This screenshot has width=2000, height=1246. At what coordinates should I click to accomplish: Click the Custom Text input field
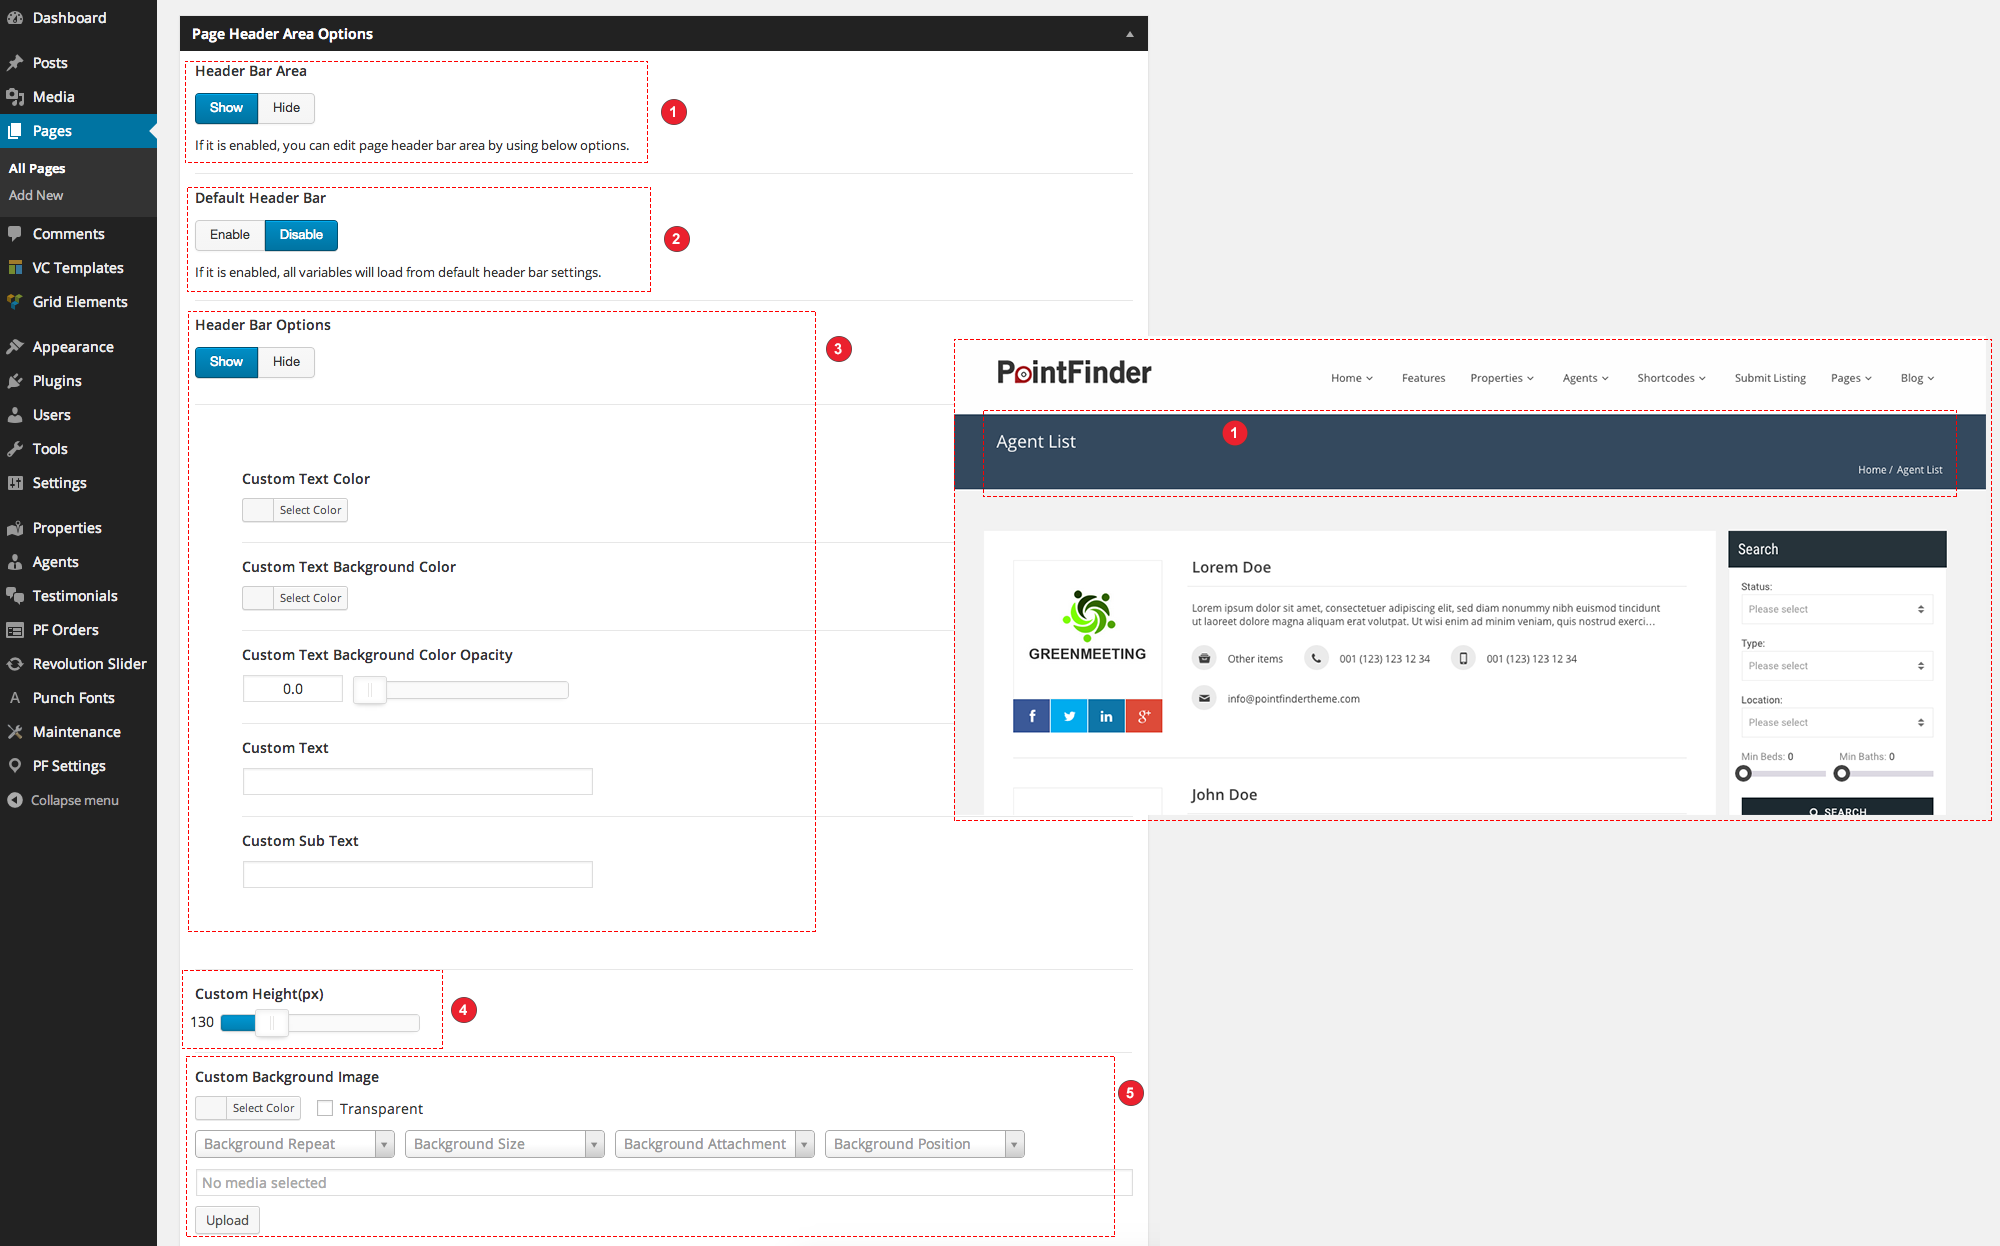pyautogui.click(x=417, y=782)
